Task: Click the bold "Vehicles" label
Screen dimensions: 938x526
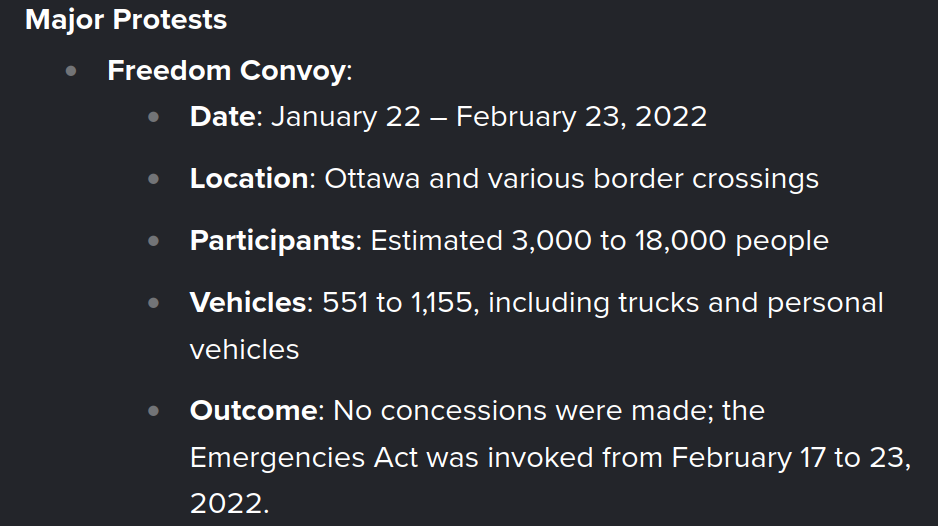Action: (x=248, y=303)
